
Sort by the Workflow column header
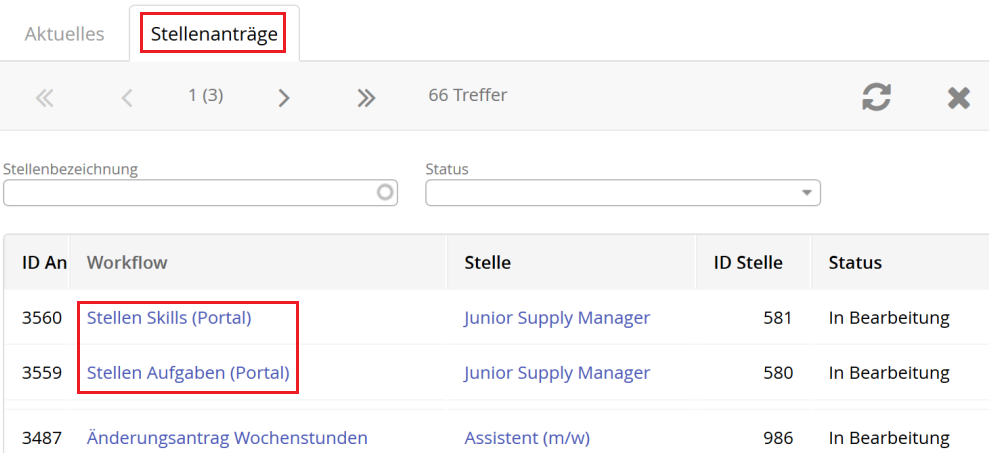point(127,263)
